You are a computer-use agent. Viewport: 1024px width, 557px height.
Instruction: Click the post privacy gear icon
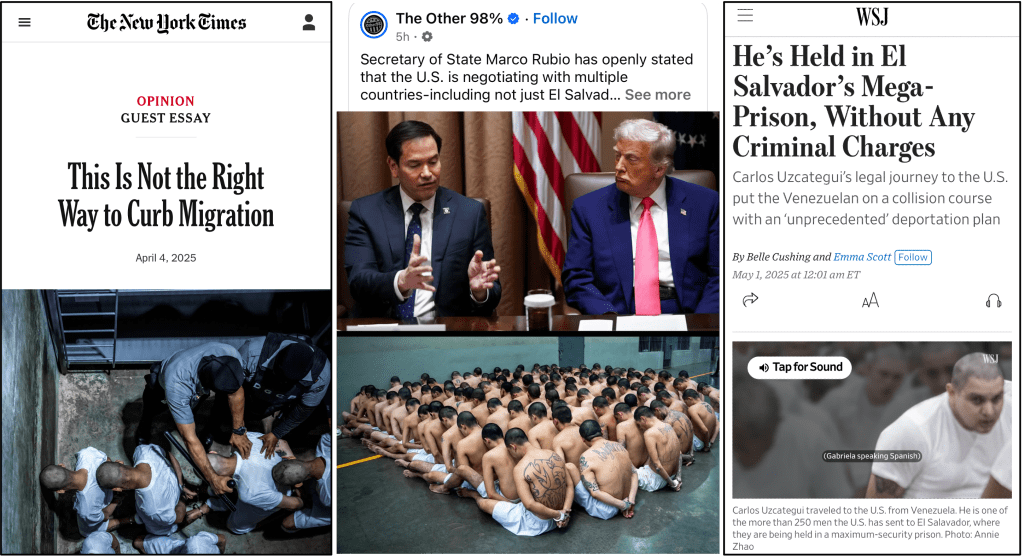[427, 37]
